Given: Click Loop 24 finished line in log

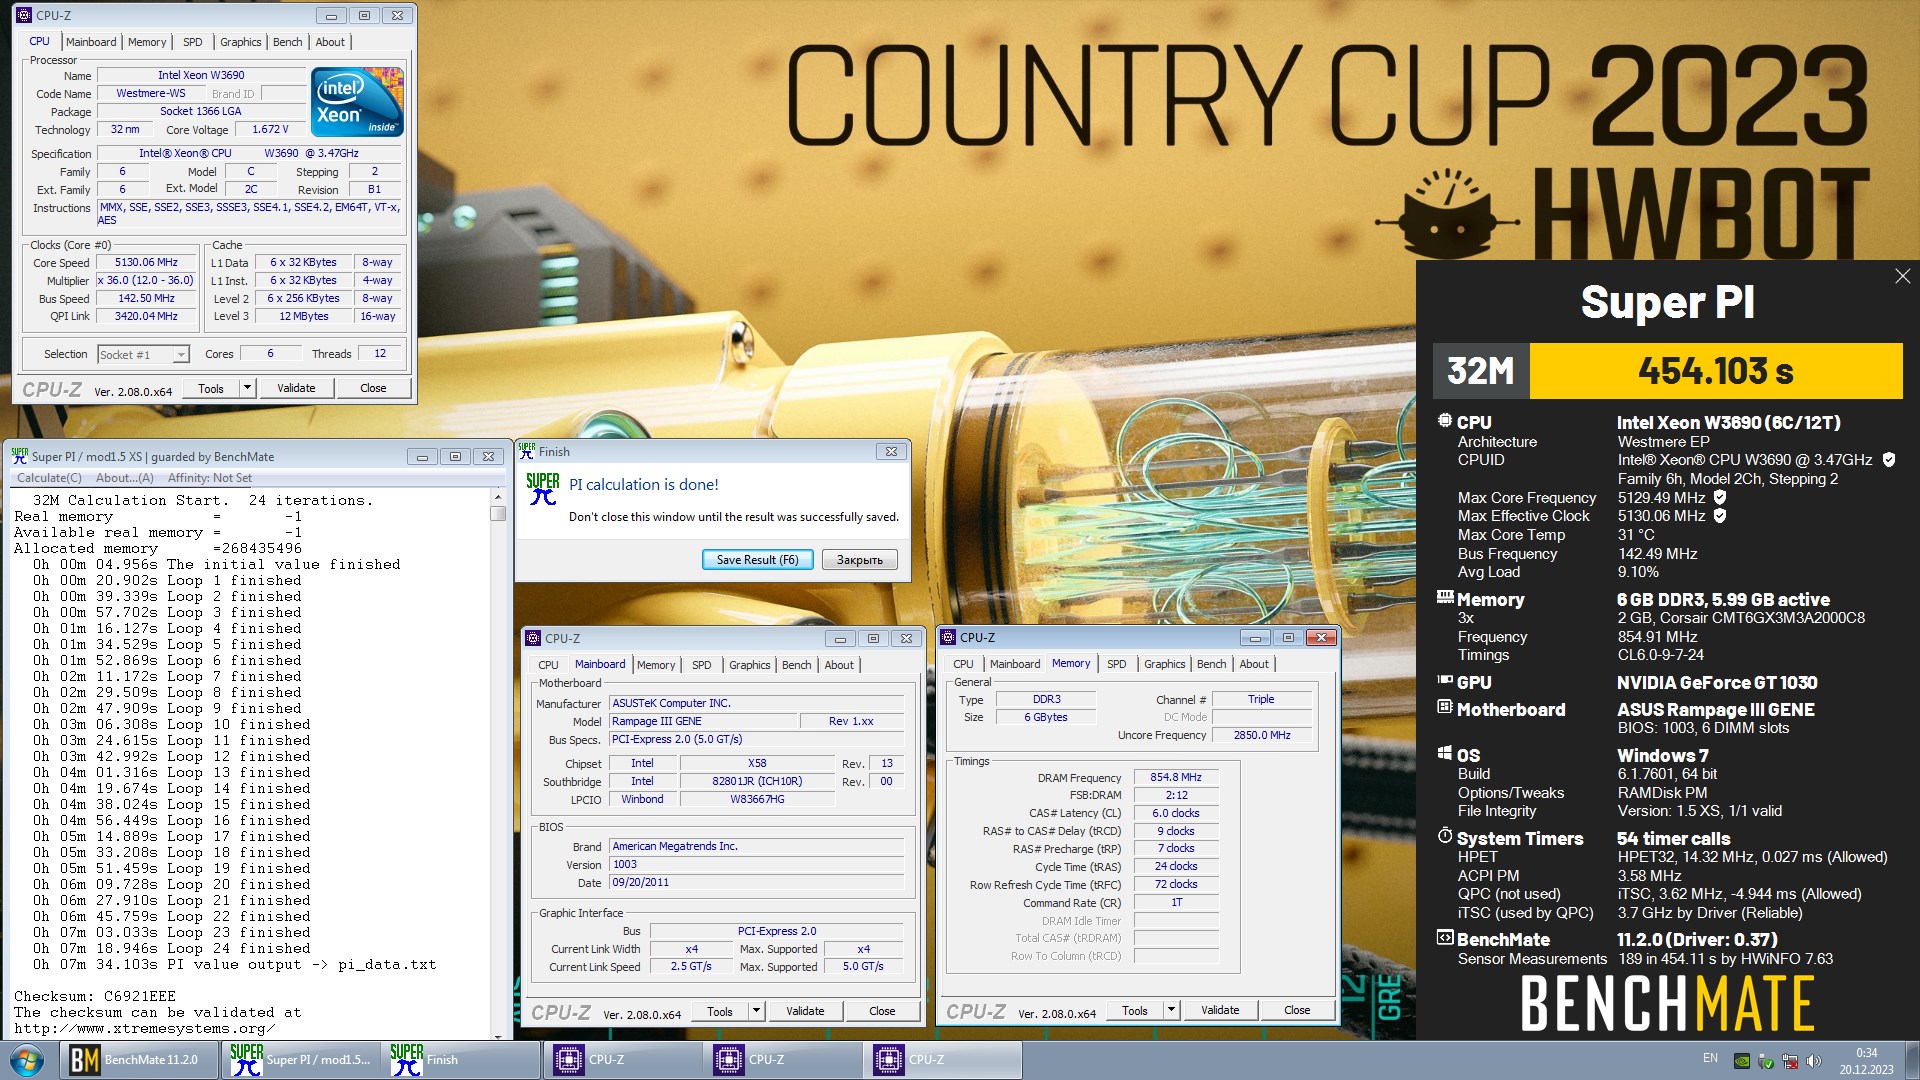Looking at the screenshot, I should [171, 948].
